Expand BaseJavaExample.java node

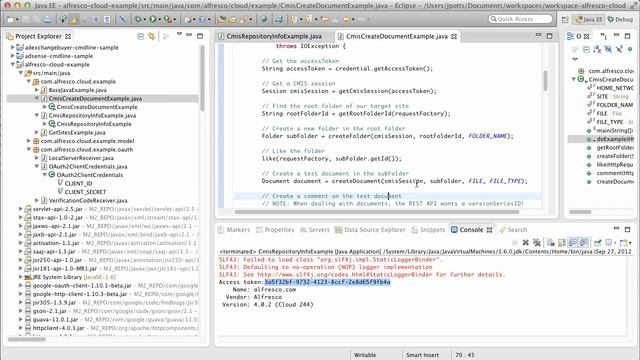[x=37, y=90]
